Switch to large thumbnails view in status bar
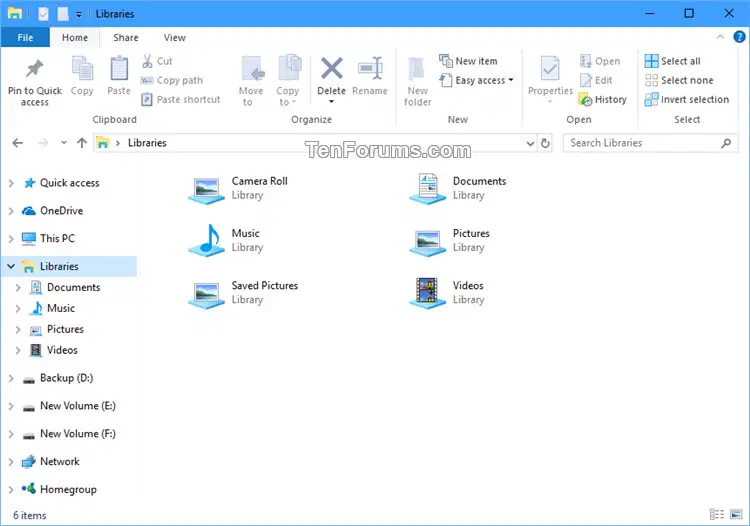Image resolution: width=750 pixels, height=526 pixels. coord(737,515)
